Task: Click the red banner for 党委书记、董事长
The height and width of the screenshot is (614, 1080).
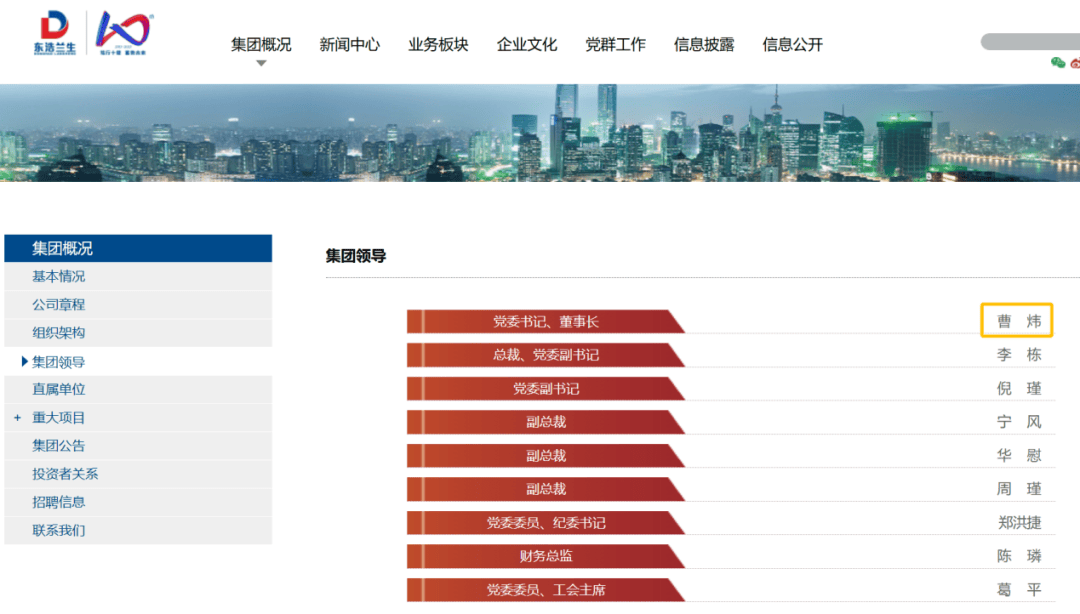Action: (545, 321)
